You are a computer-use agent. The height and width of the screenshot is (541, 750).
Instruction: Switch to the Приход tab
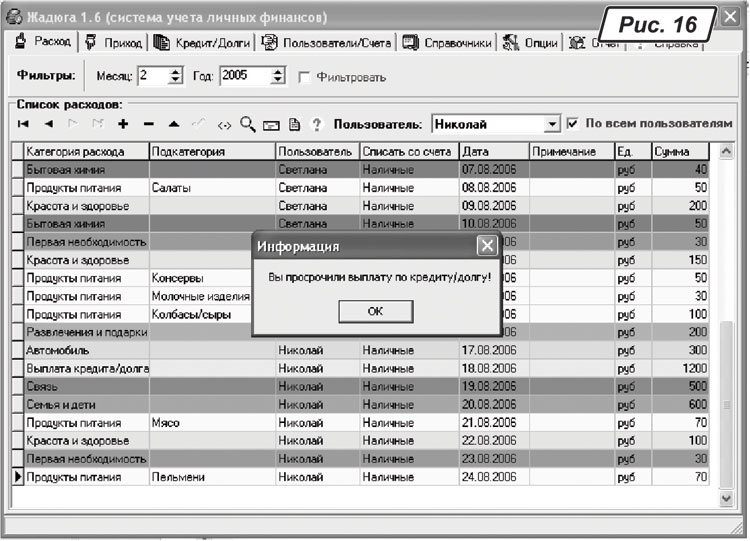pos(115,43)
